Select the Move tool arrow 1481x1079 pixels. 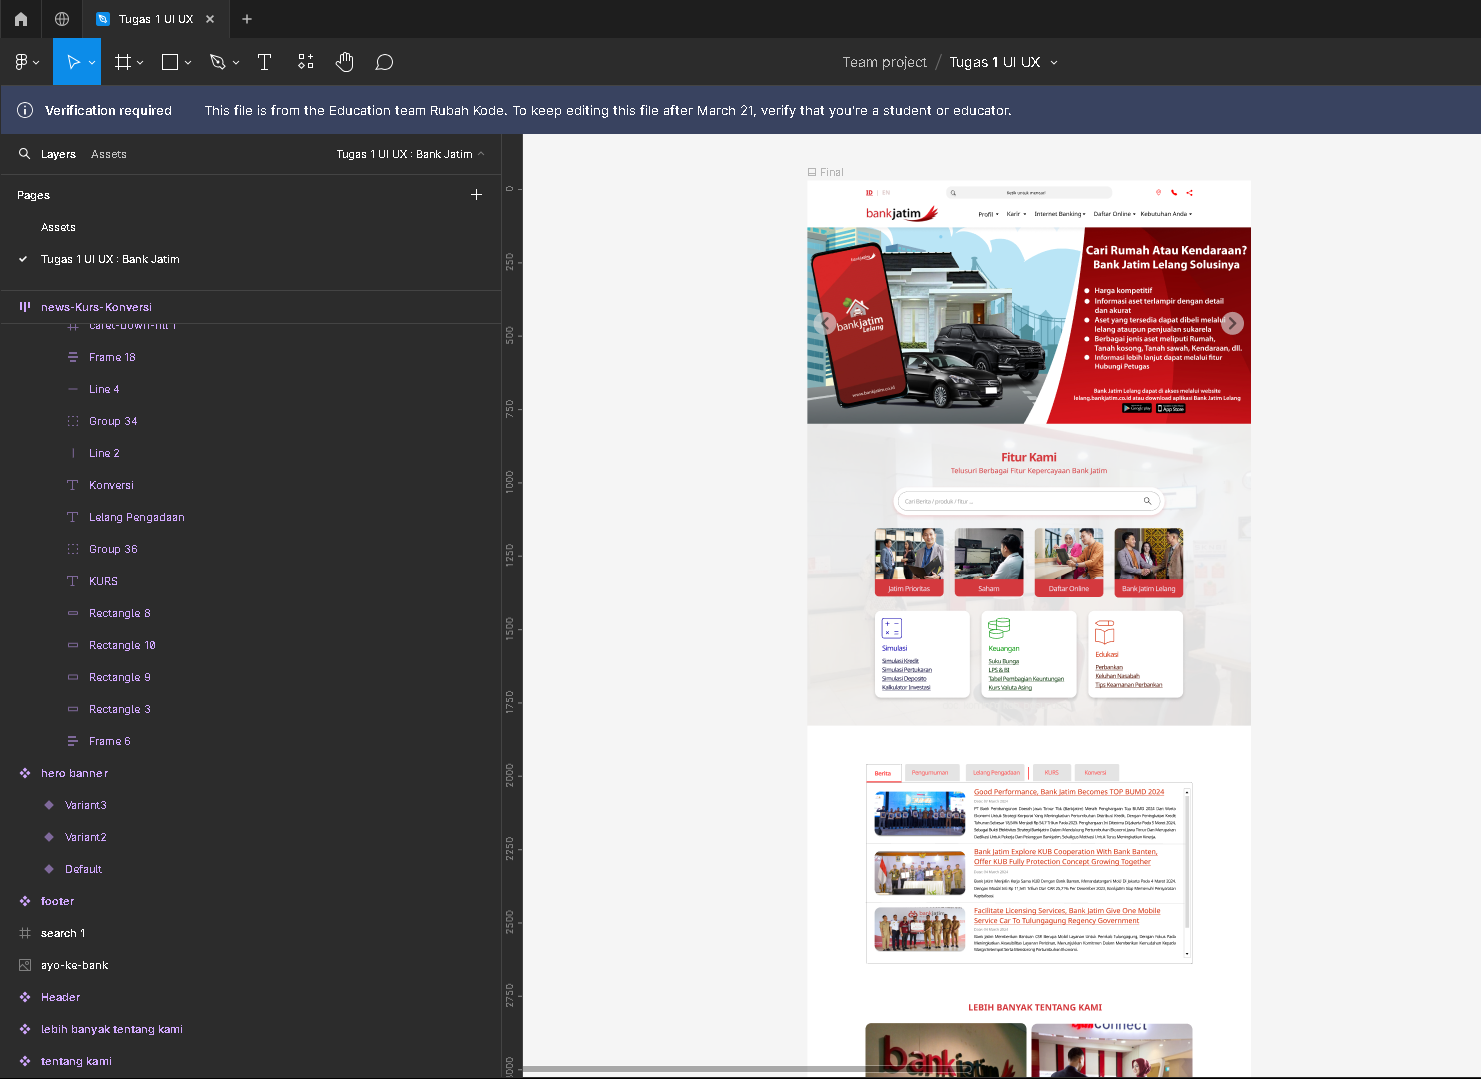[73, 62]
